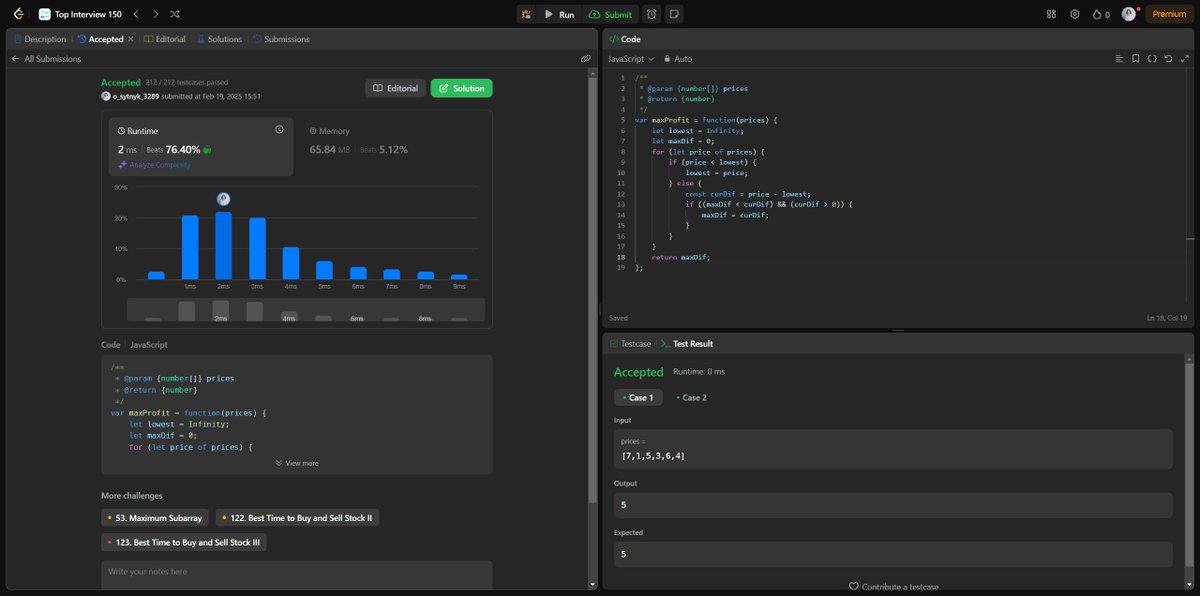Click the 1ms bar in runtime chart
1200x596 pixels.
pos(190,247)
